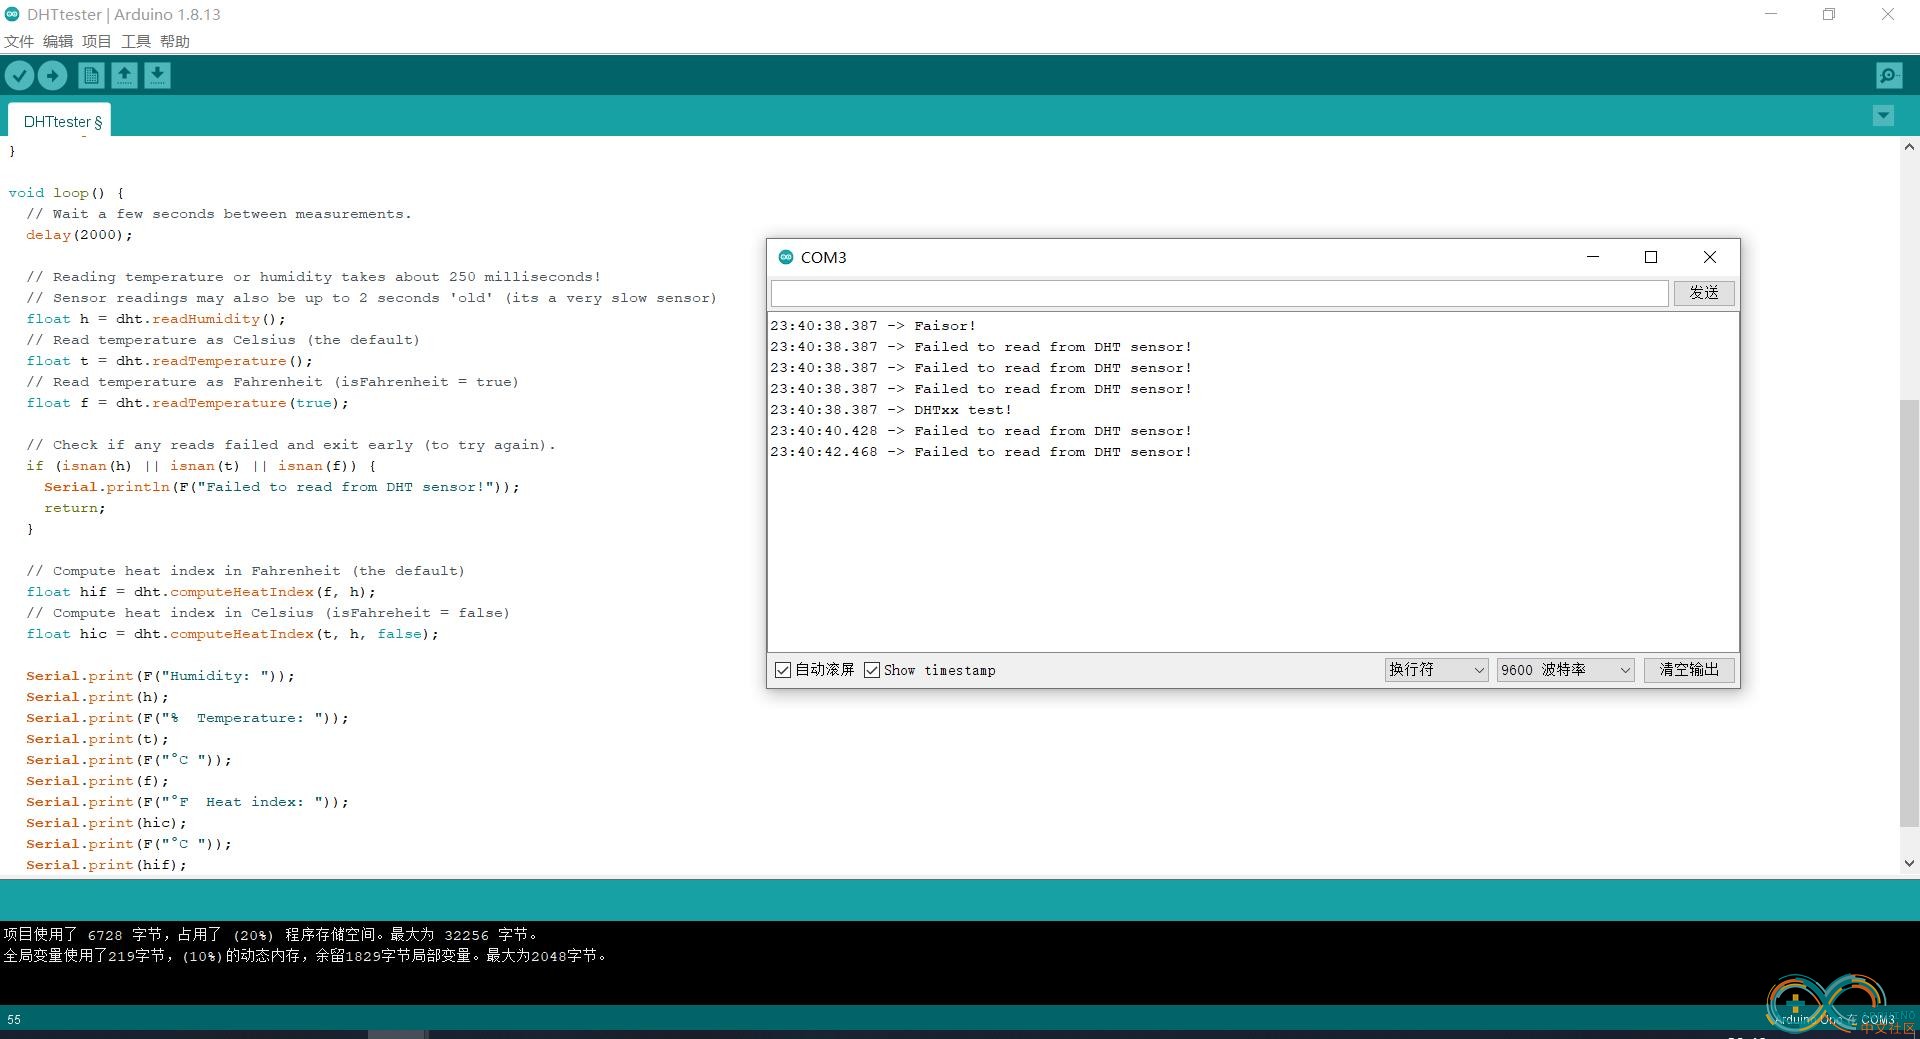Click the Upload arrow icon
This screenshot has height=1039, width=1920.
tap(52, 75)
